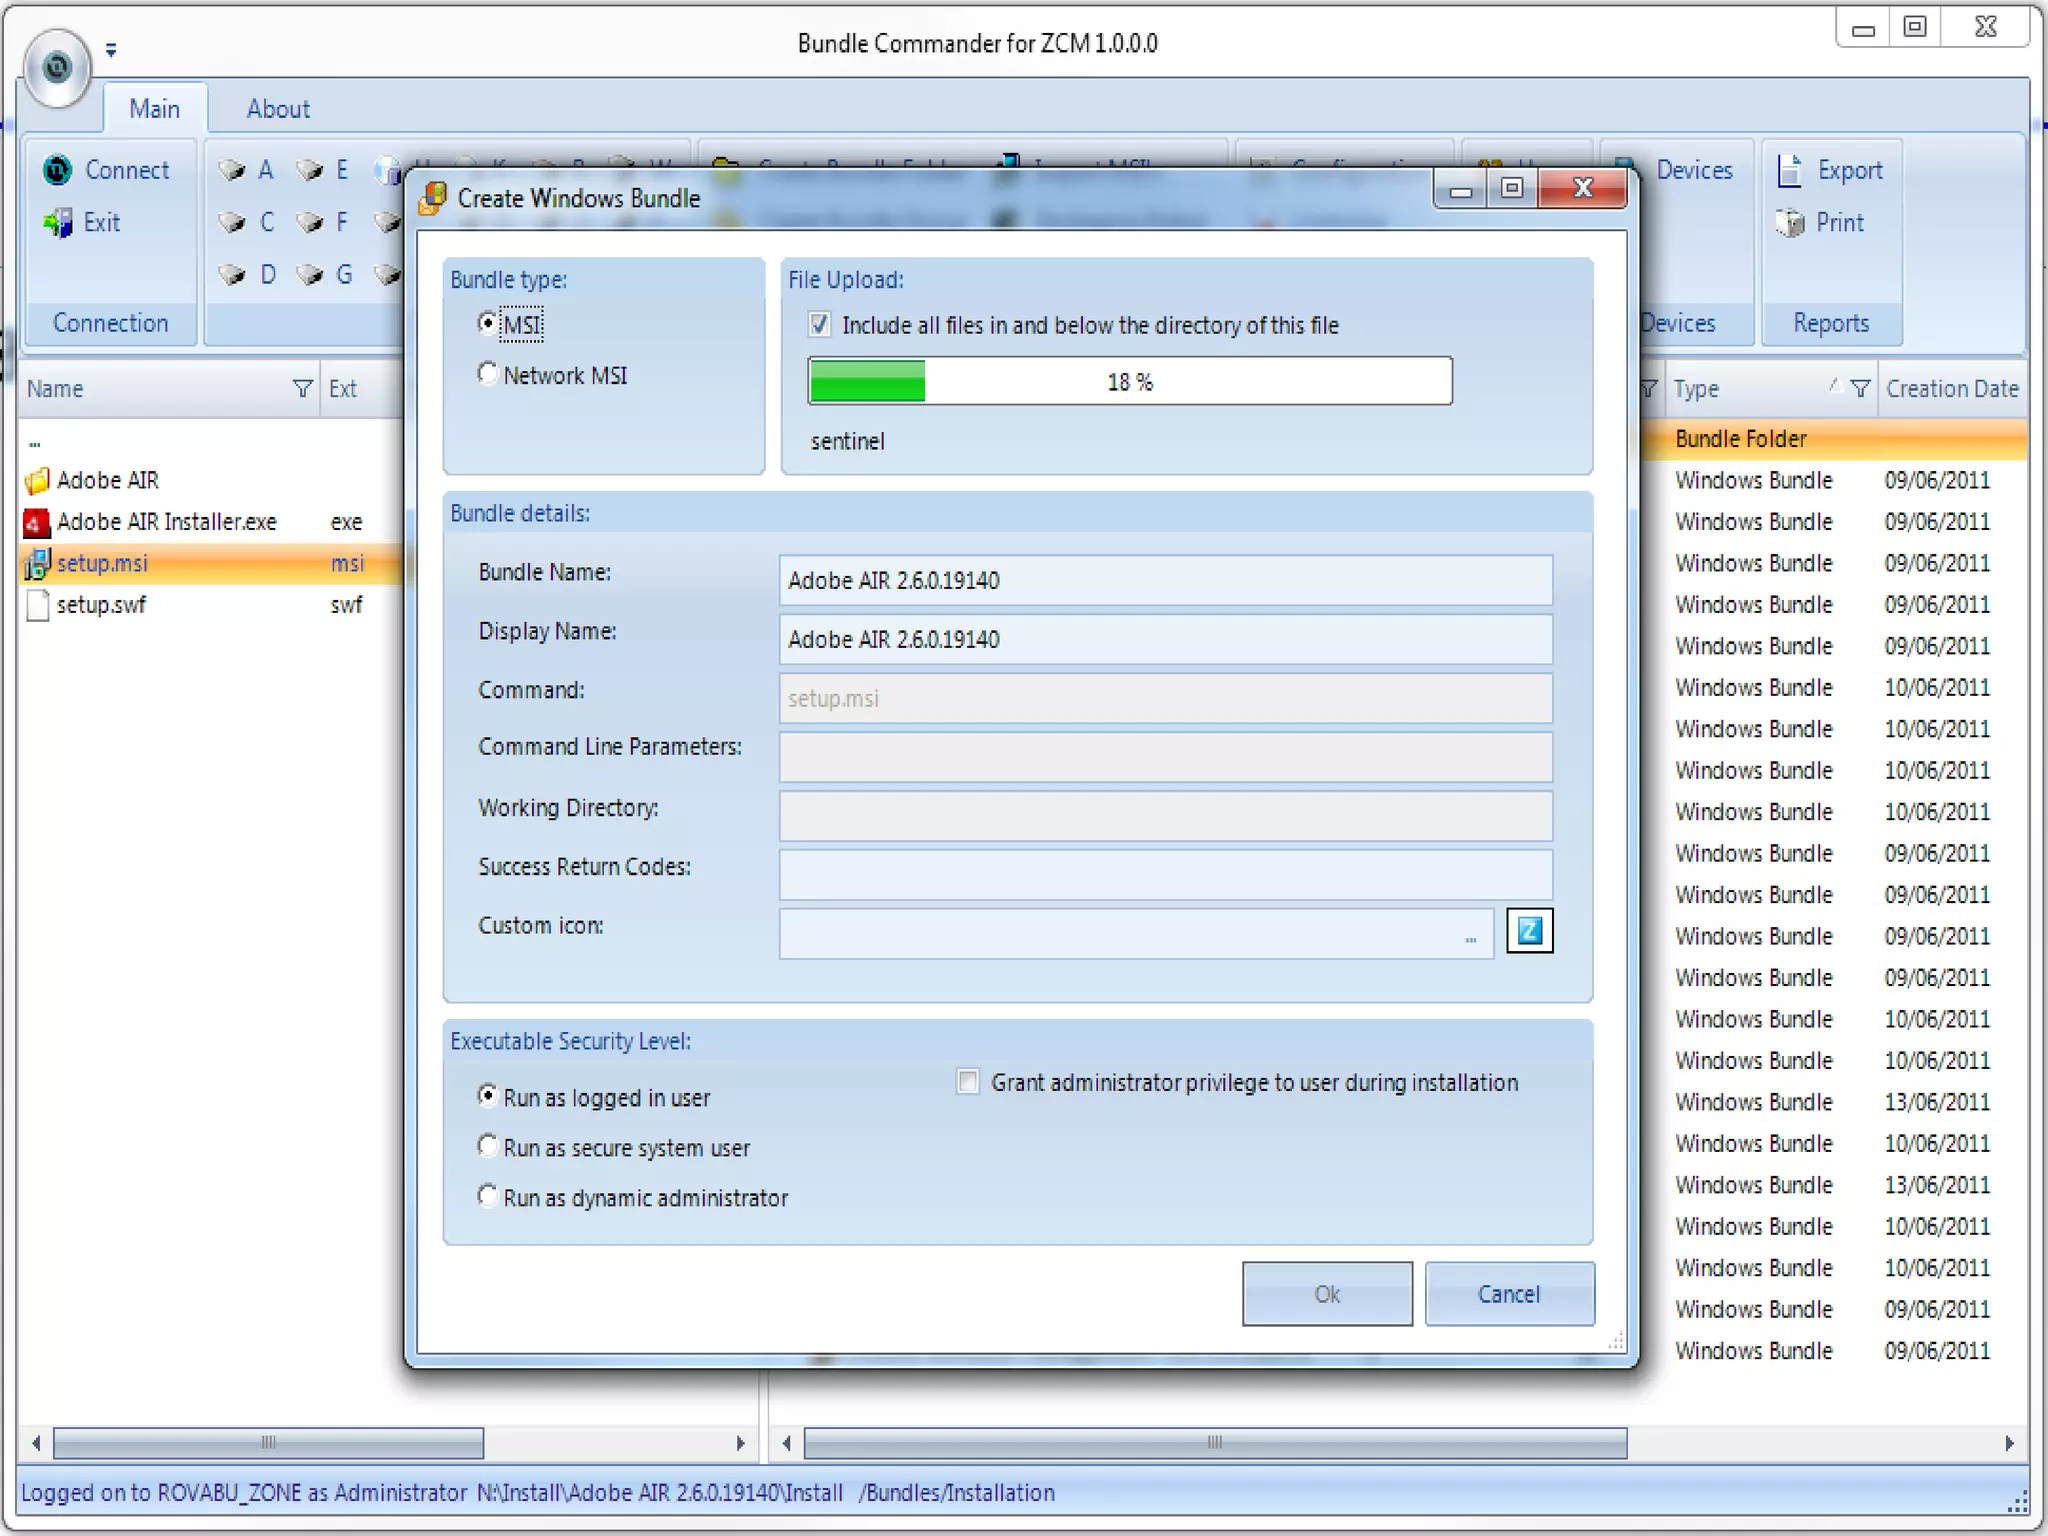Select the Network MSI radio button

[x=488, y=374]
